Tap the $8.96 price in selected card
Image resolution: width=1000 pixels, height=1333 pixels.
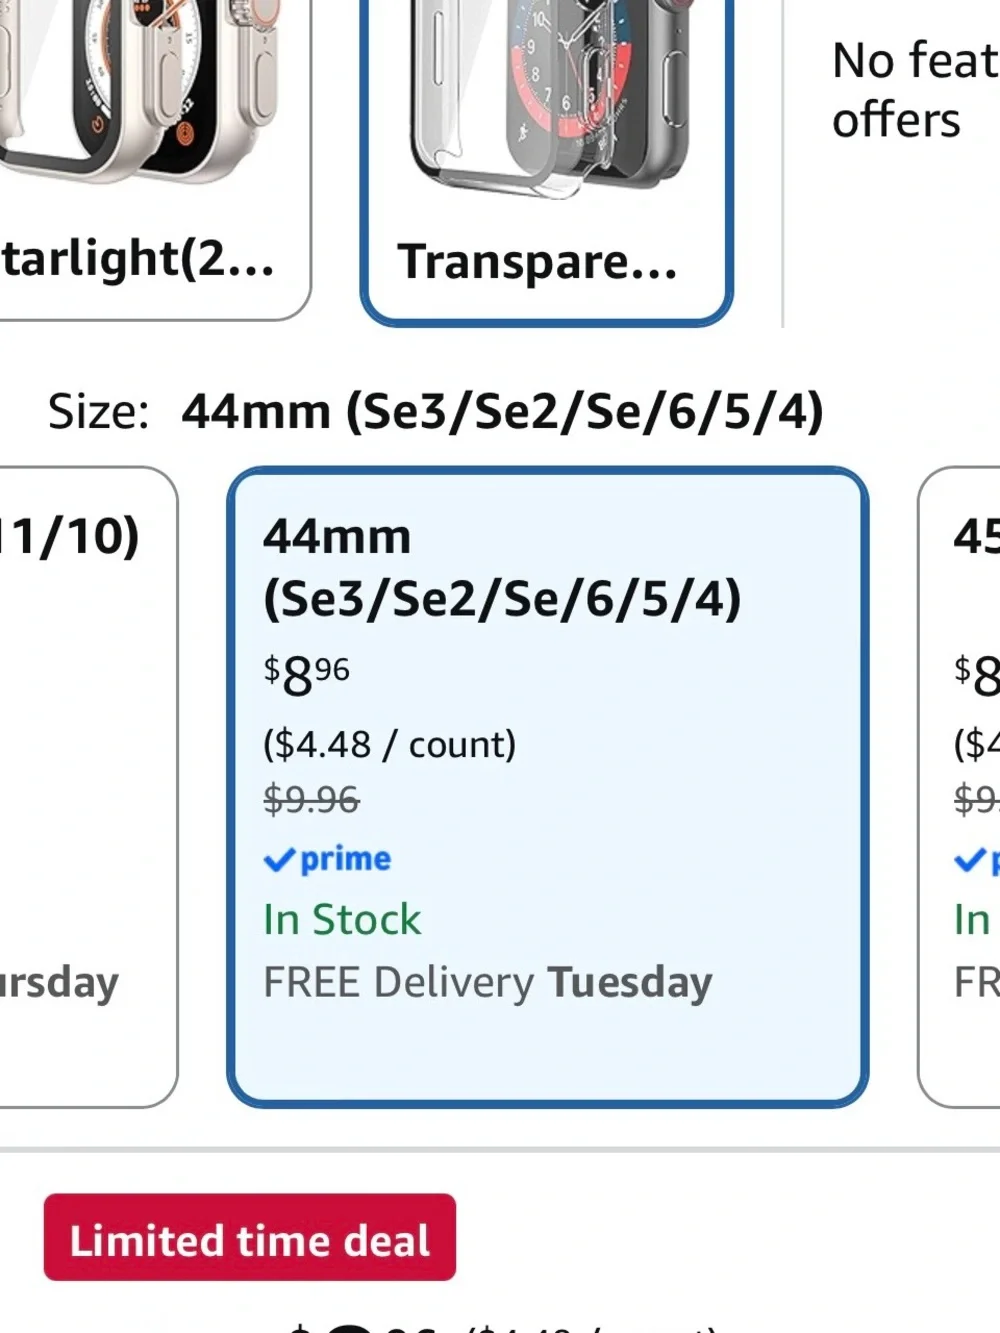point(306,676)
